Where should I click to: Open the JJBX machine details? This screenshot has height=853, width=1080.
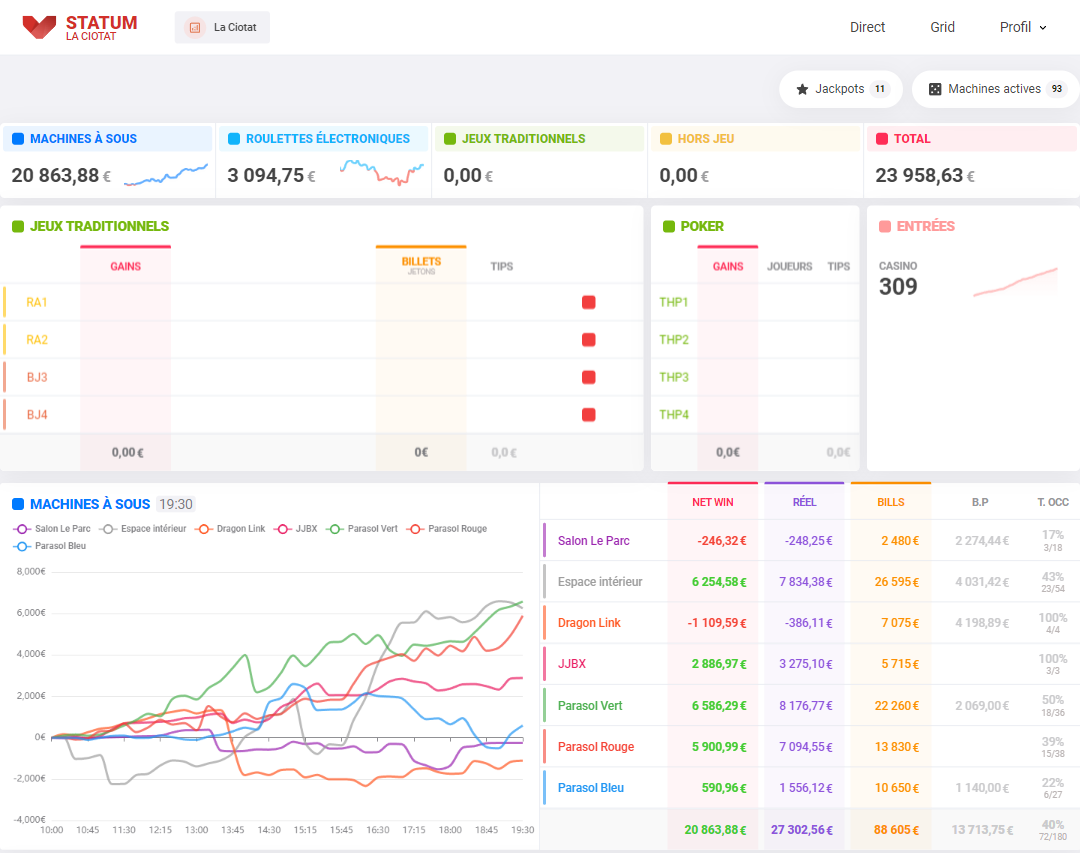click(573, 663)
